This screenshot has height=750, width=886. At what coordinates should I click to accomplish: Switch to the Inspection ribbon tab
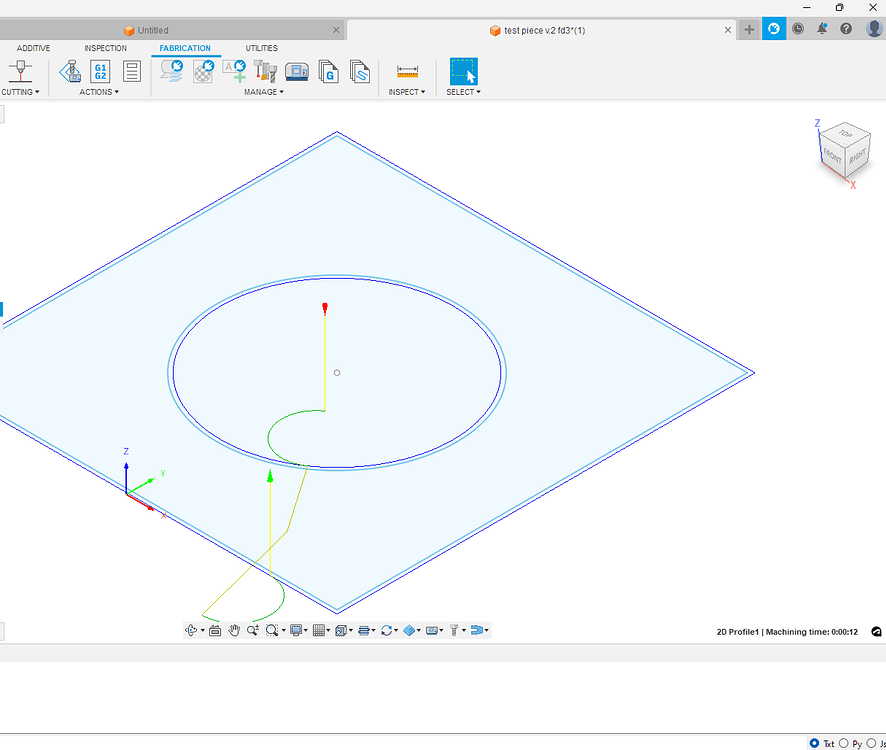click(x=104, y=47)
